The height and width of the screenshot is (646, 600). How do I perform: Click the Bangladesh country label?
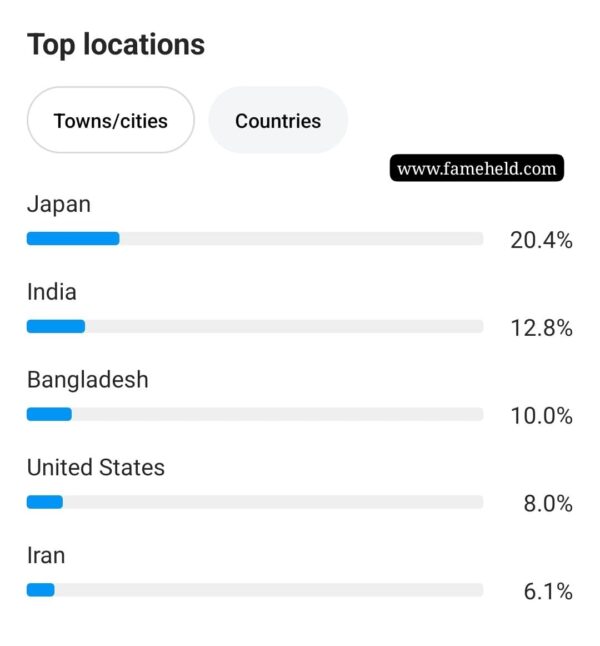88,379
